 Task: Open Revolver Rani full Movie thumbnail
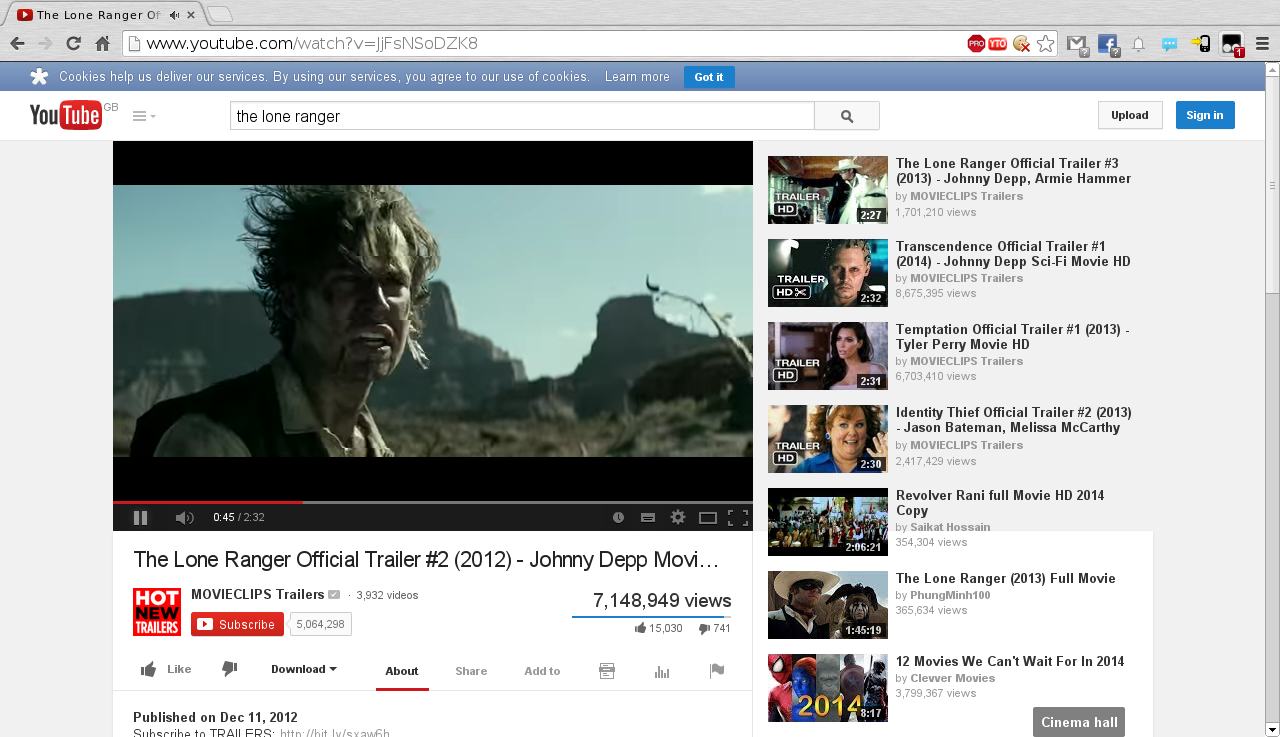828,522
